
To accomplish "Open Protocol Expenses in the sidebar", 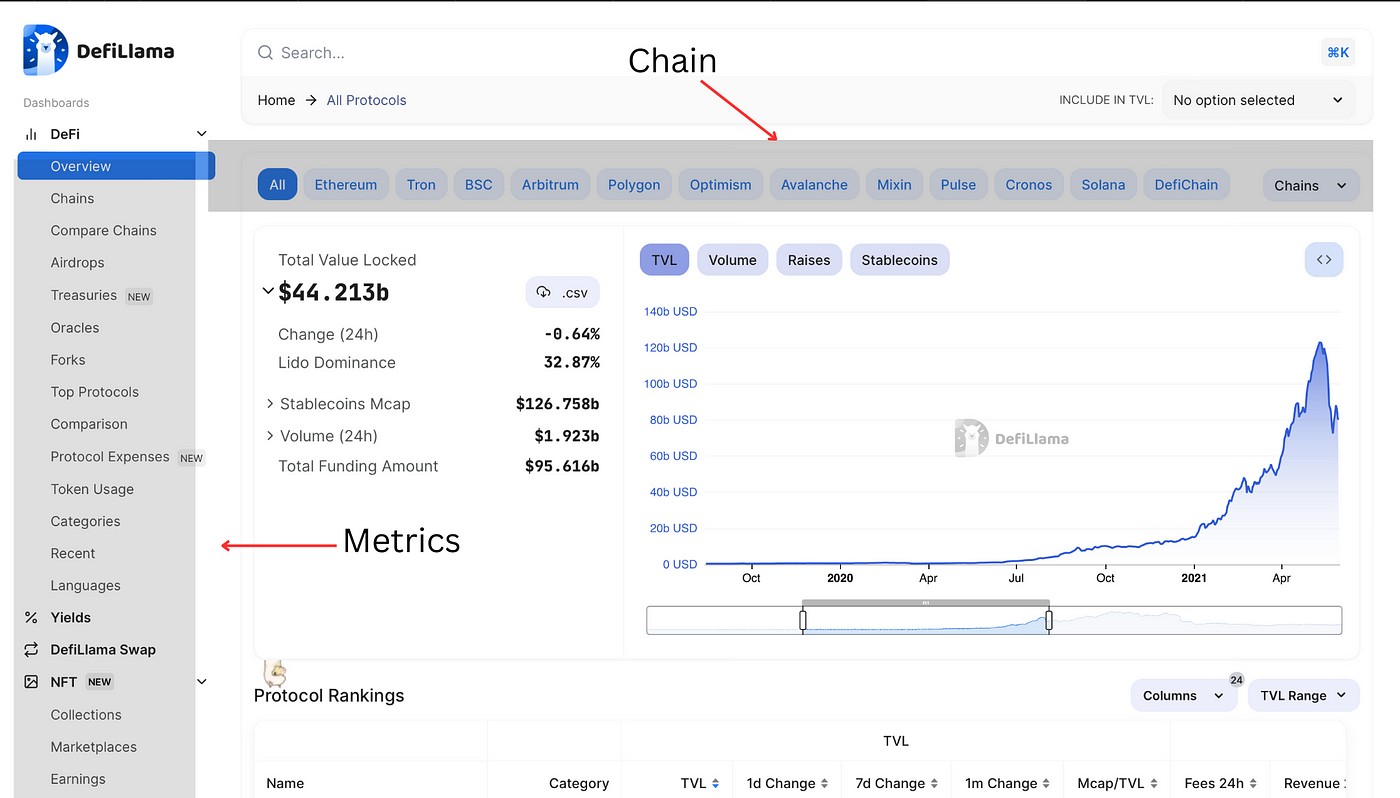I will pos(110,456).
